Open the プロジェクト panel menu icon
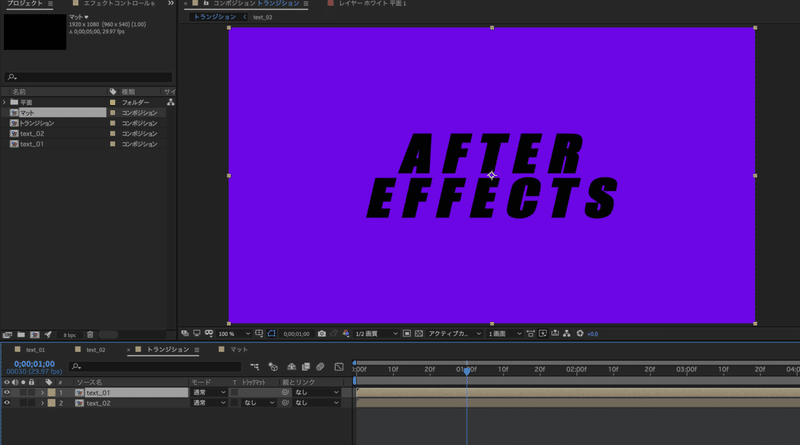800x445 pixels. (x=50, y=4)
